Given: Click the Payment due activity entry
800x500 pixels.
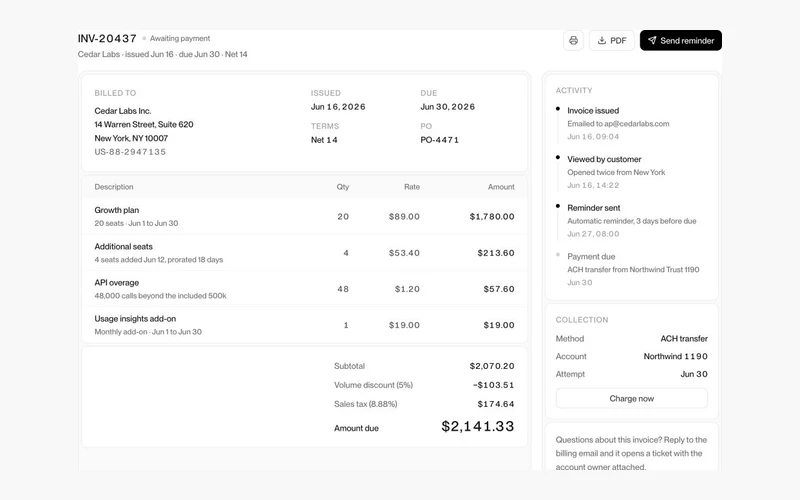Looking at the screenshot, I should pos(632,269).
